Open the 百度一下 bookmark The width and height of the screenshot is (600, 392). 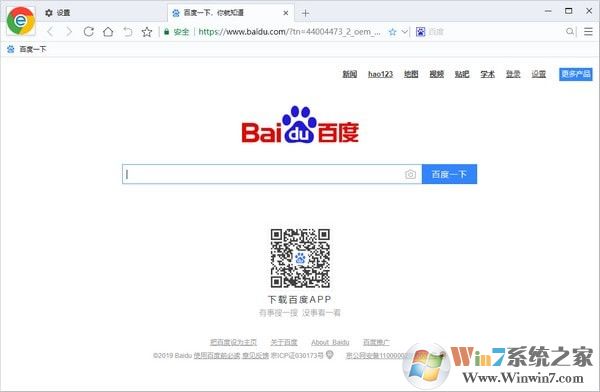tap(27, 49)
